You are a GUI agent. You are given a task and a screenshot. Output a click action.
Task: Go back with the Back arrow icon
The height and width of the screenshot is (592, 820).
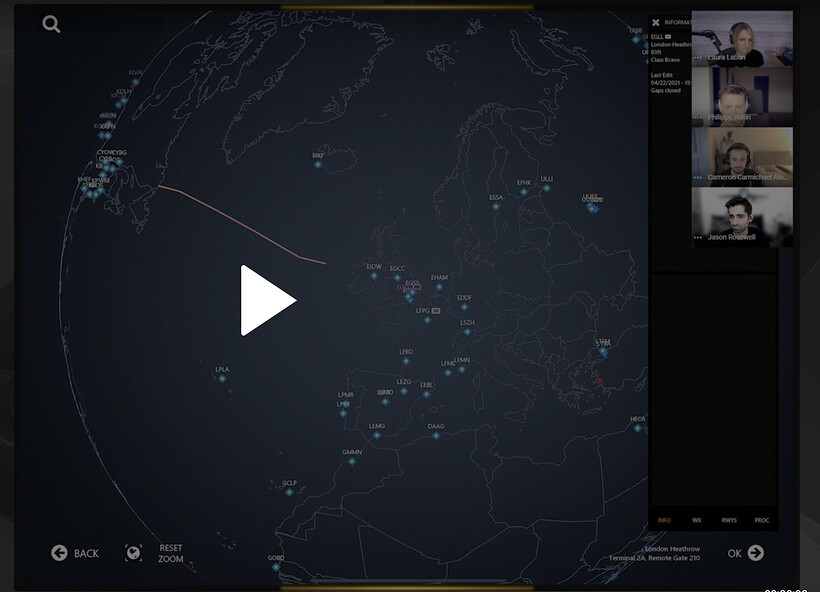click(x=59, y=553)
